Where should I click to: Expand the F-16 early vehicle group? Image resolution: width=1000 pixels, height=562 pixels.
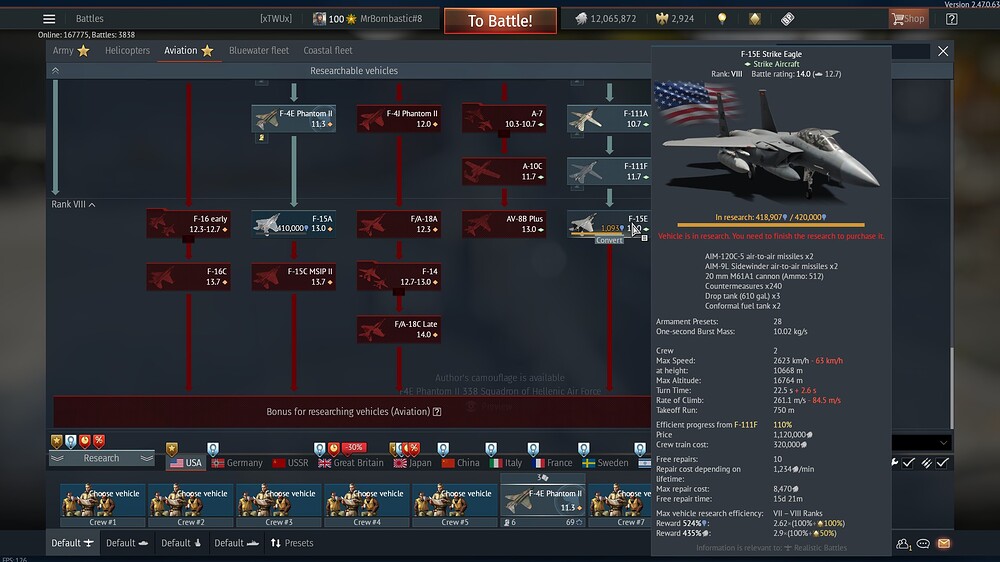coord(188,224)
